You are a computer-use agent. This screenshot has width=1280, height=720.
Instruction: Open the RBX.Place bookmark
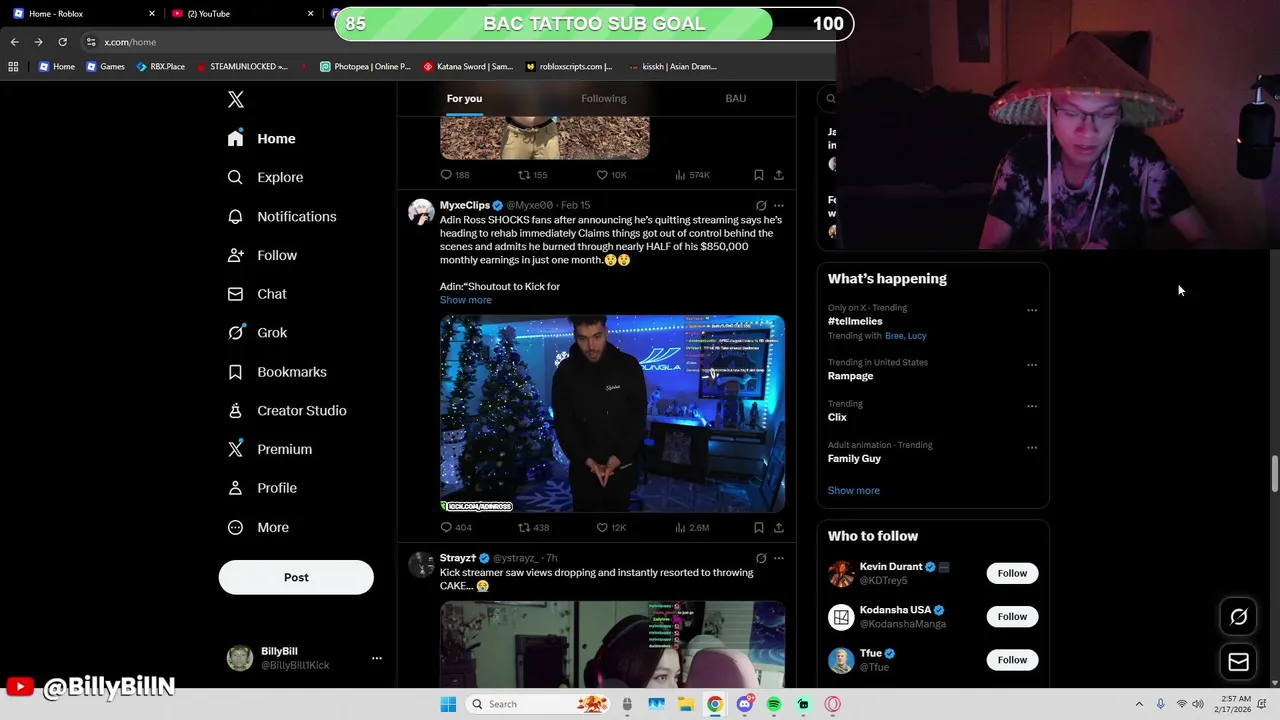click(x=160, y=67)
